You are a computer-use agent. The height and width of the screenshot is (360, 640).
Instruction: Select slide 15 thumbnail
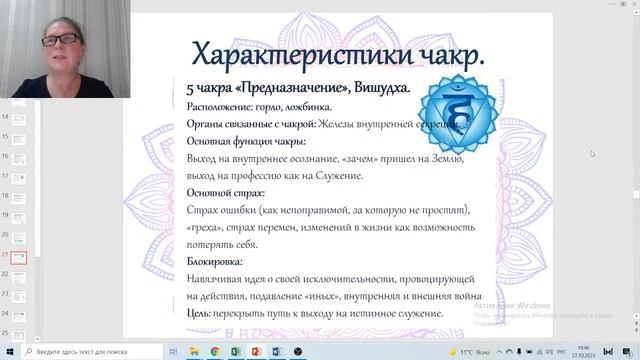click(x=18, y=140)
